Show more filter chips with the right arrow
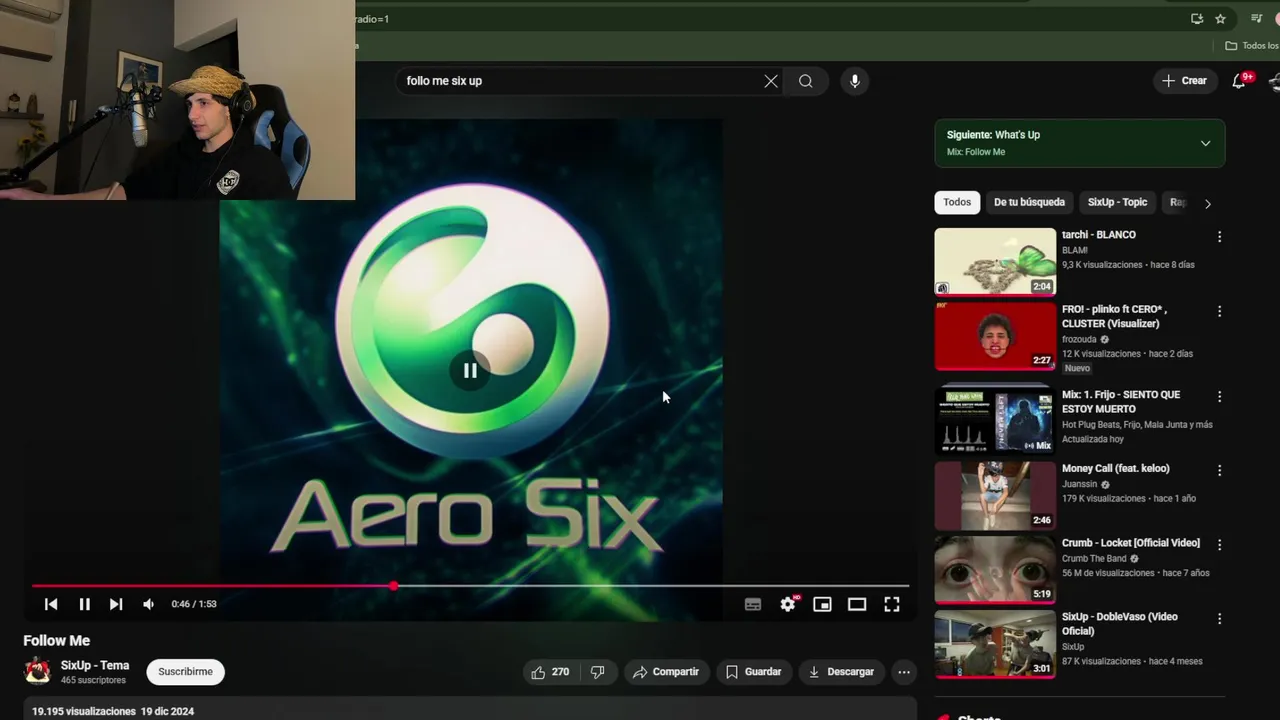This screenshot has width=1280, height=720. (x=1207, y=203)
